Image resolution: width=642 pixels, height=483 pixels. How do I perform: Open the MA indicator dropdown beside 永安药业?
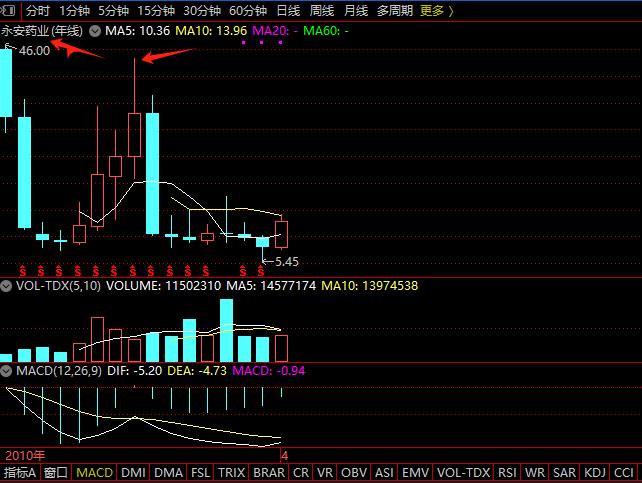(95, 31)
